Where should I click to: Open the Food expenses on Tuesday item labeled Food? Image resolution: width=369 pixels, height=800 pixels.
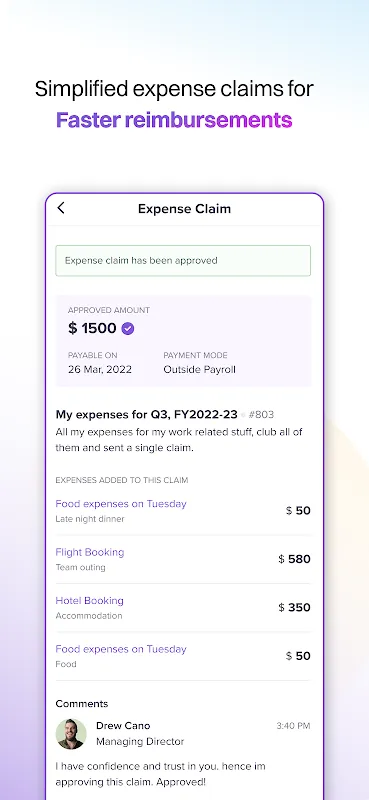[121, 649]
